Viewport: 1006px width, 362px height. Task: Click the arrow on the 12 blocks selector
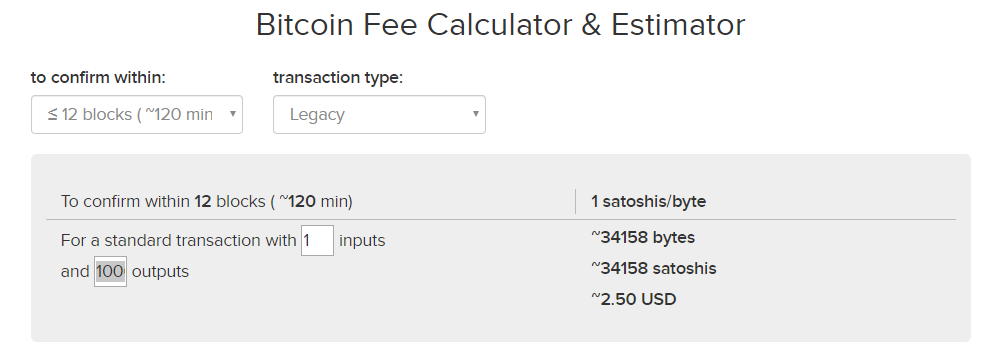coord(232,114)
